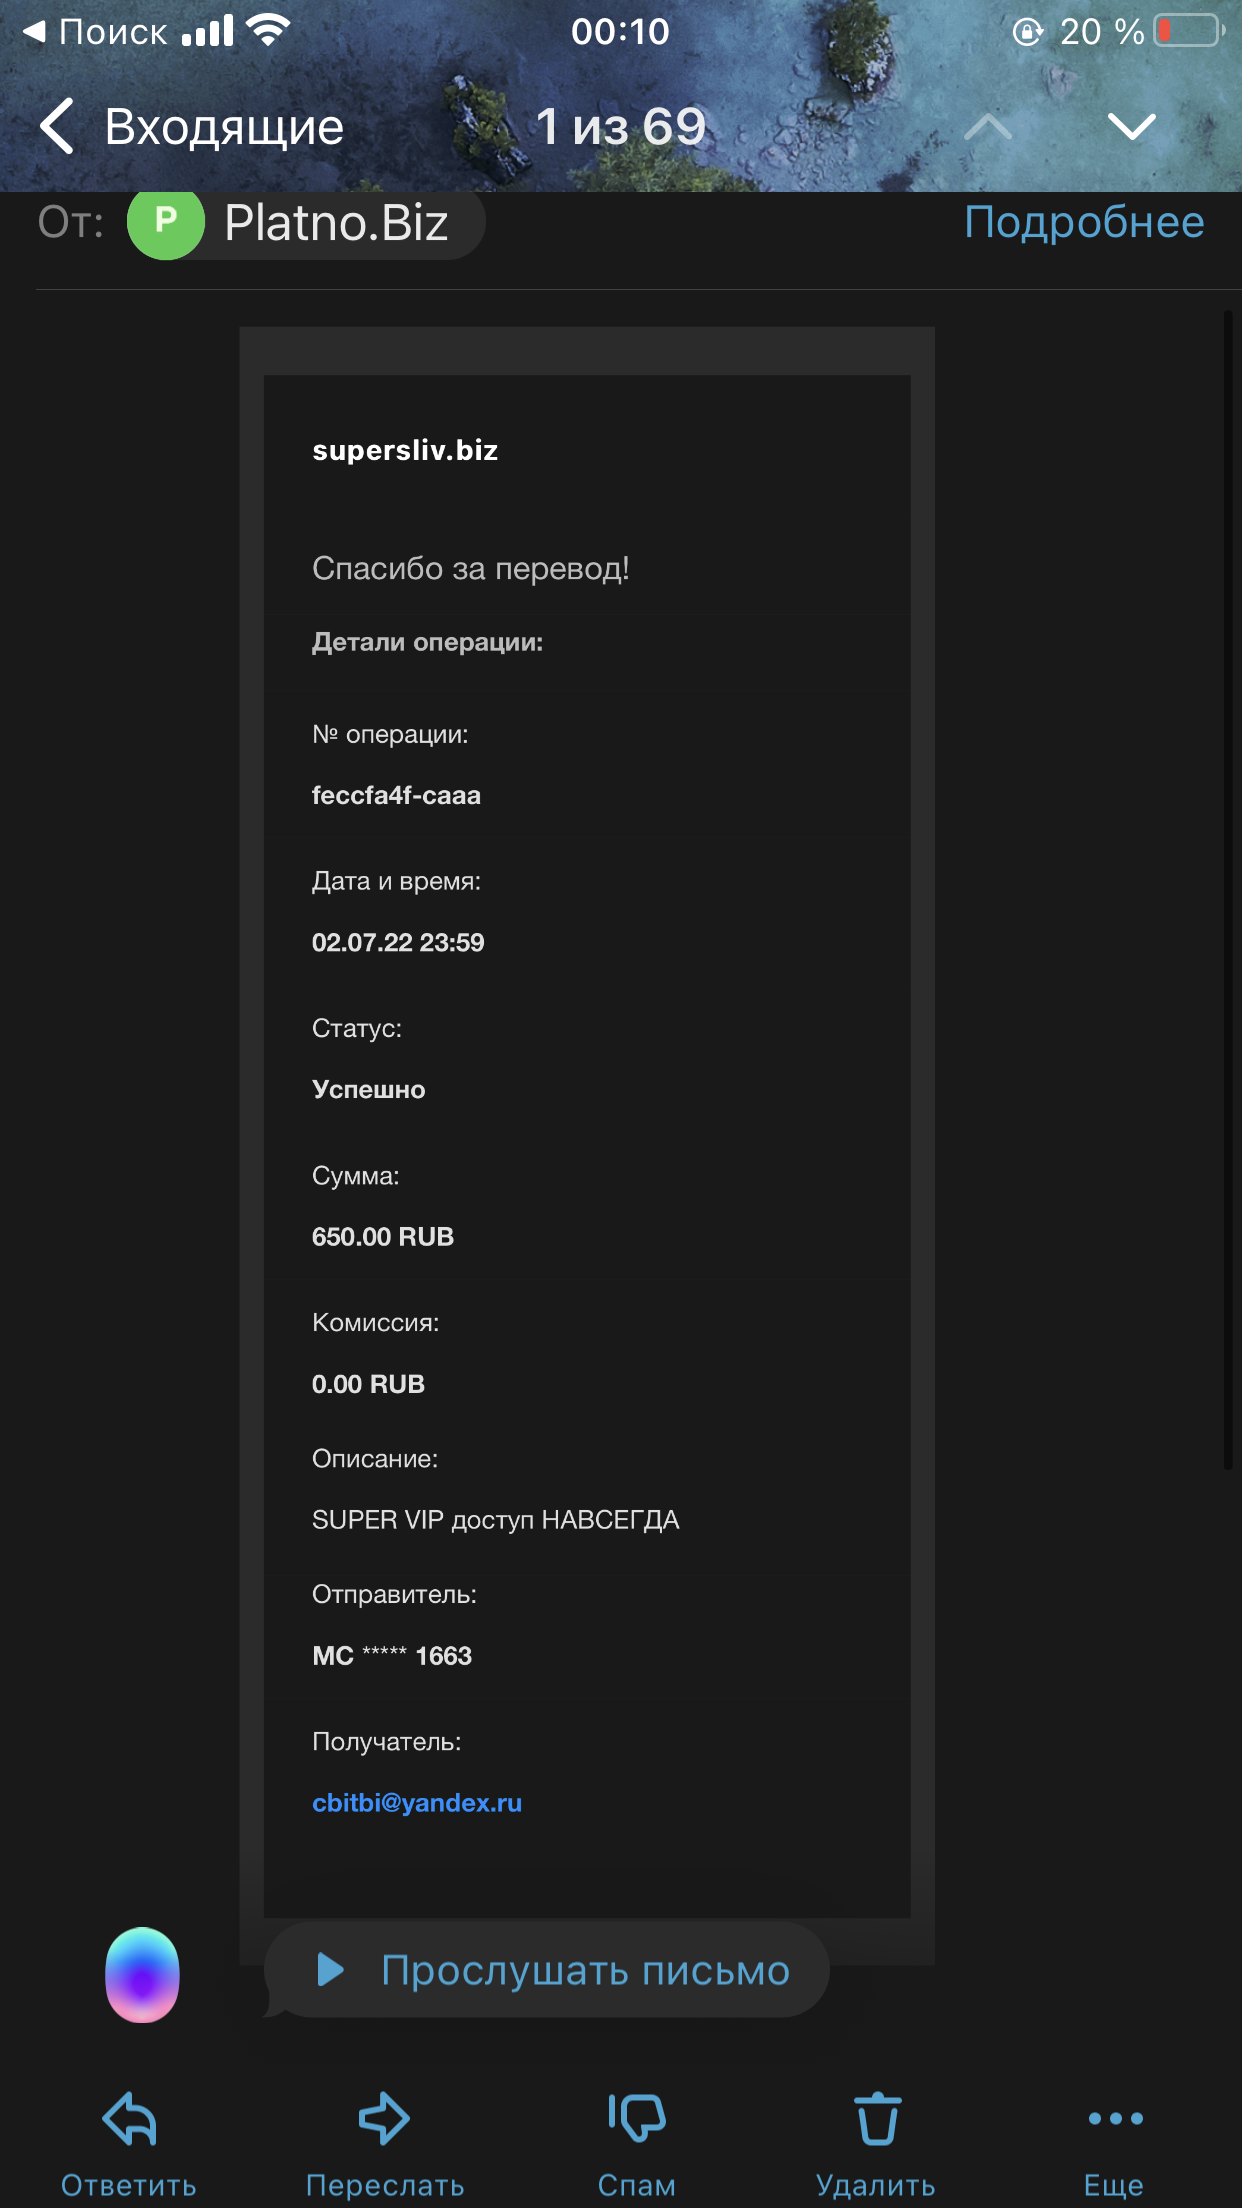
Task: Tap the 1 из 69 message counter
Action: 621,127
